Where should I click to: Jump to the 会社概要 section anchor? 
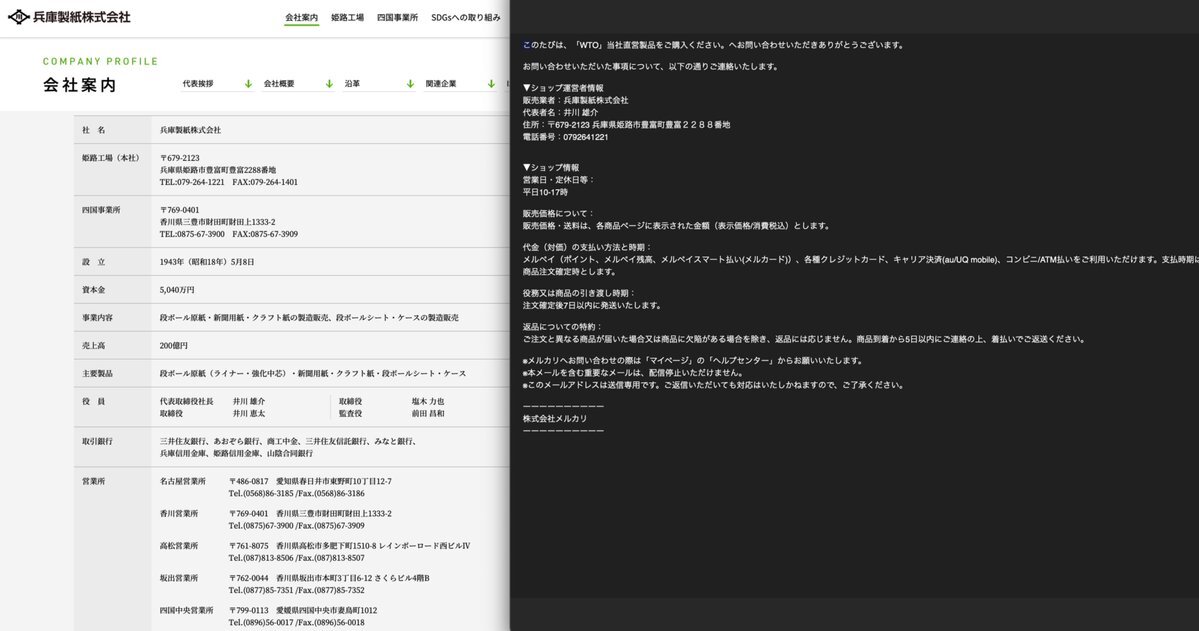[x=298, y=83]
